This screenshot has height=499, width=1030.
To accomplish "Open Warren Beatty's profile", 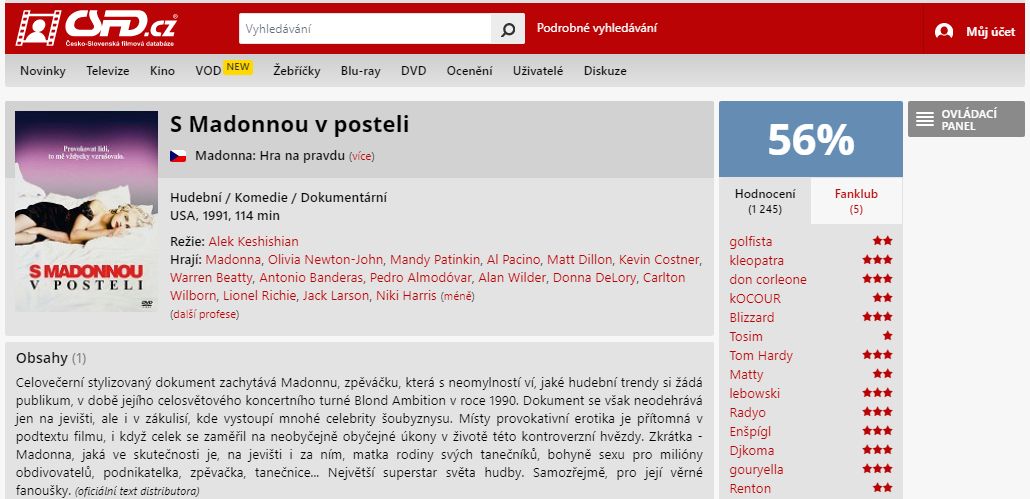I will pyautogui.click(x=211, y=278).
